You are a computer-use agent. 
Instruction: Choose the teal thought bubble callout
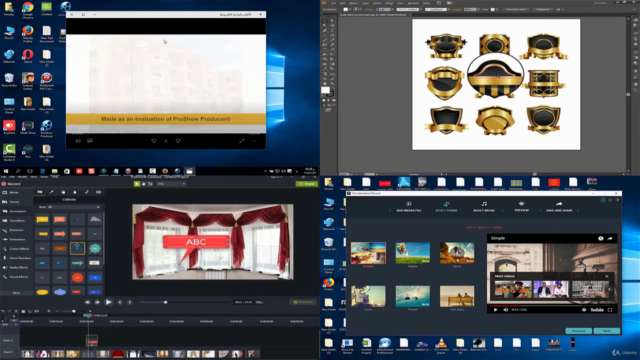pyautogui.click(x=95, y=248)
